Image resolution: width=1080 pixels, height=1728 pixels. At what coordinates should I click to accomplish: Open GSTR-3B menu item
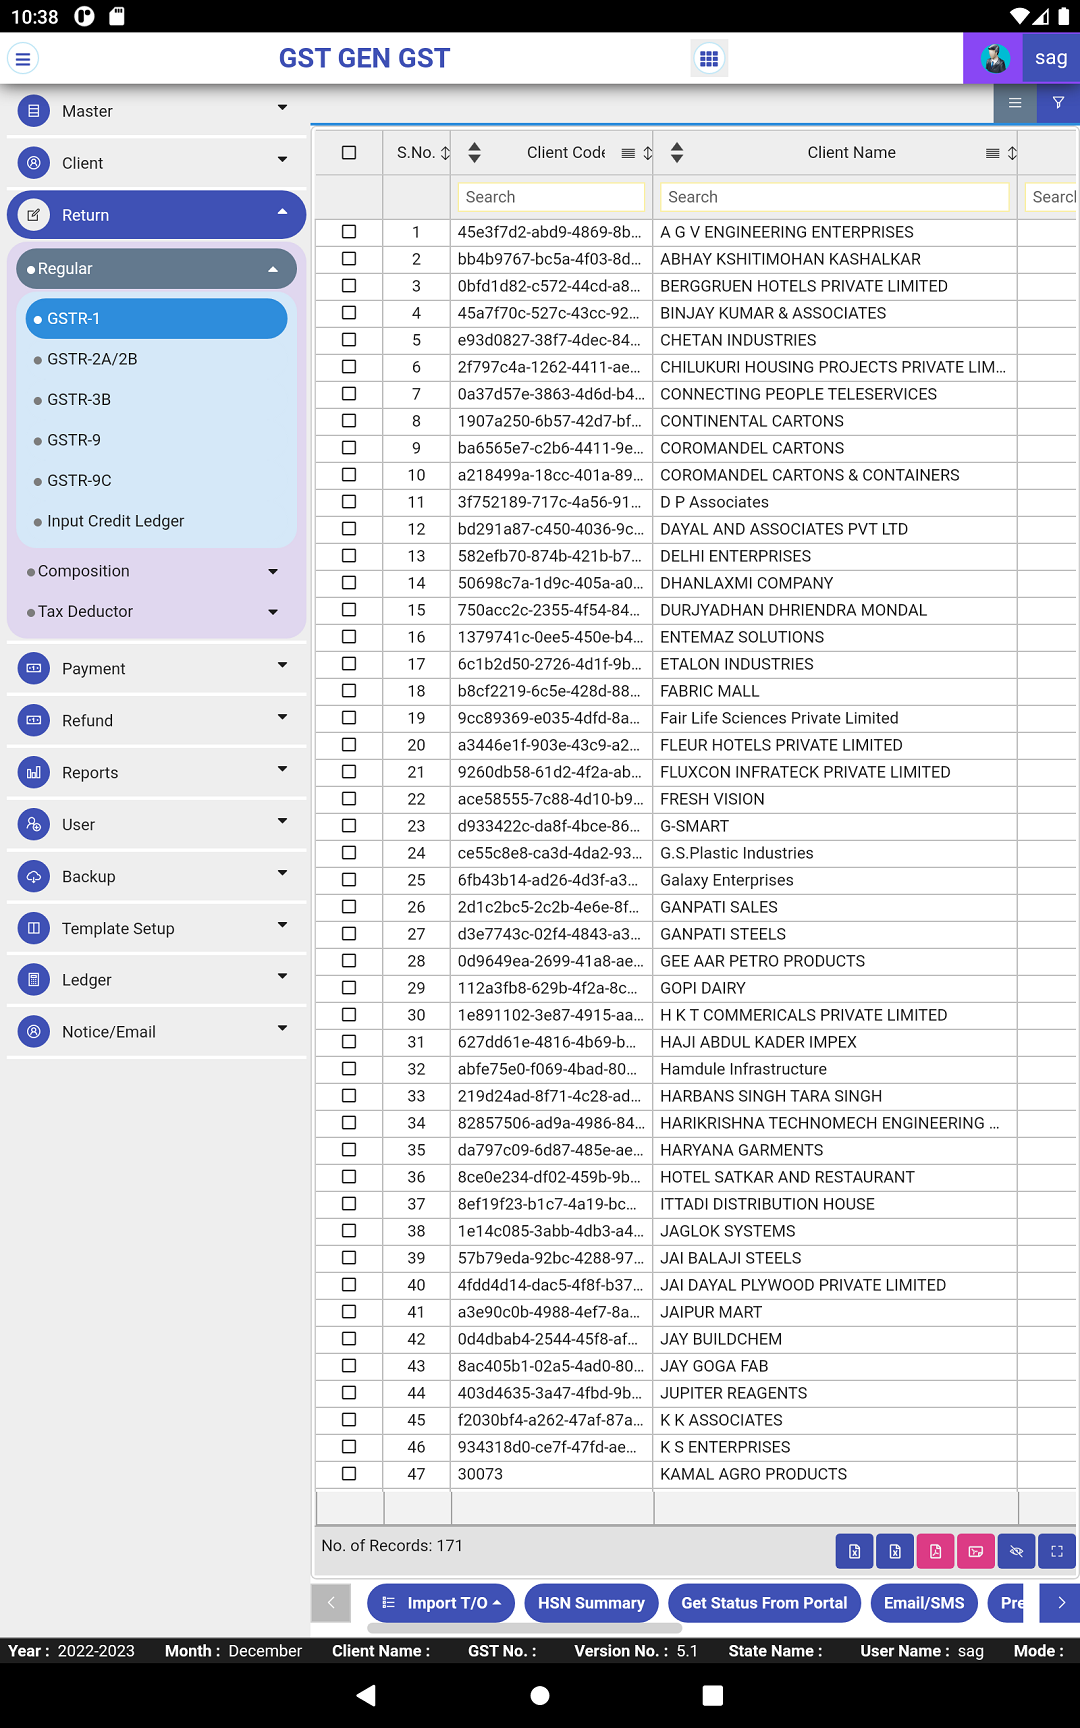click(x=79, y=400)
